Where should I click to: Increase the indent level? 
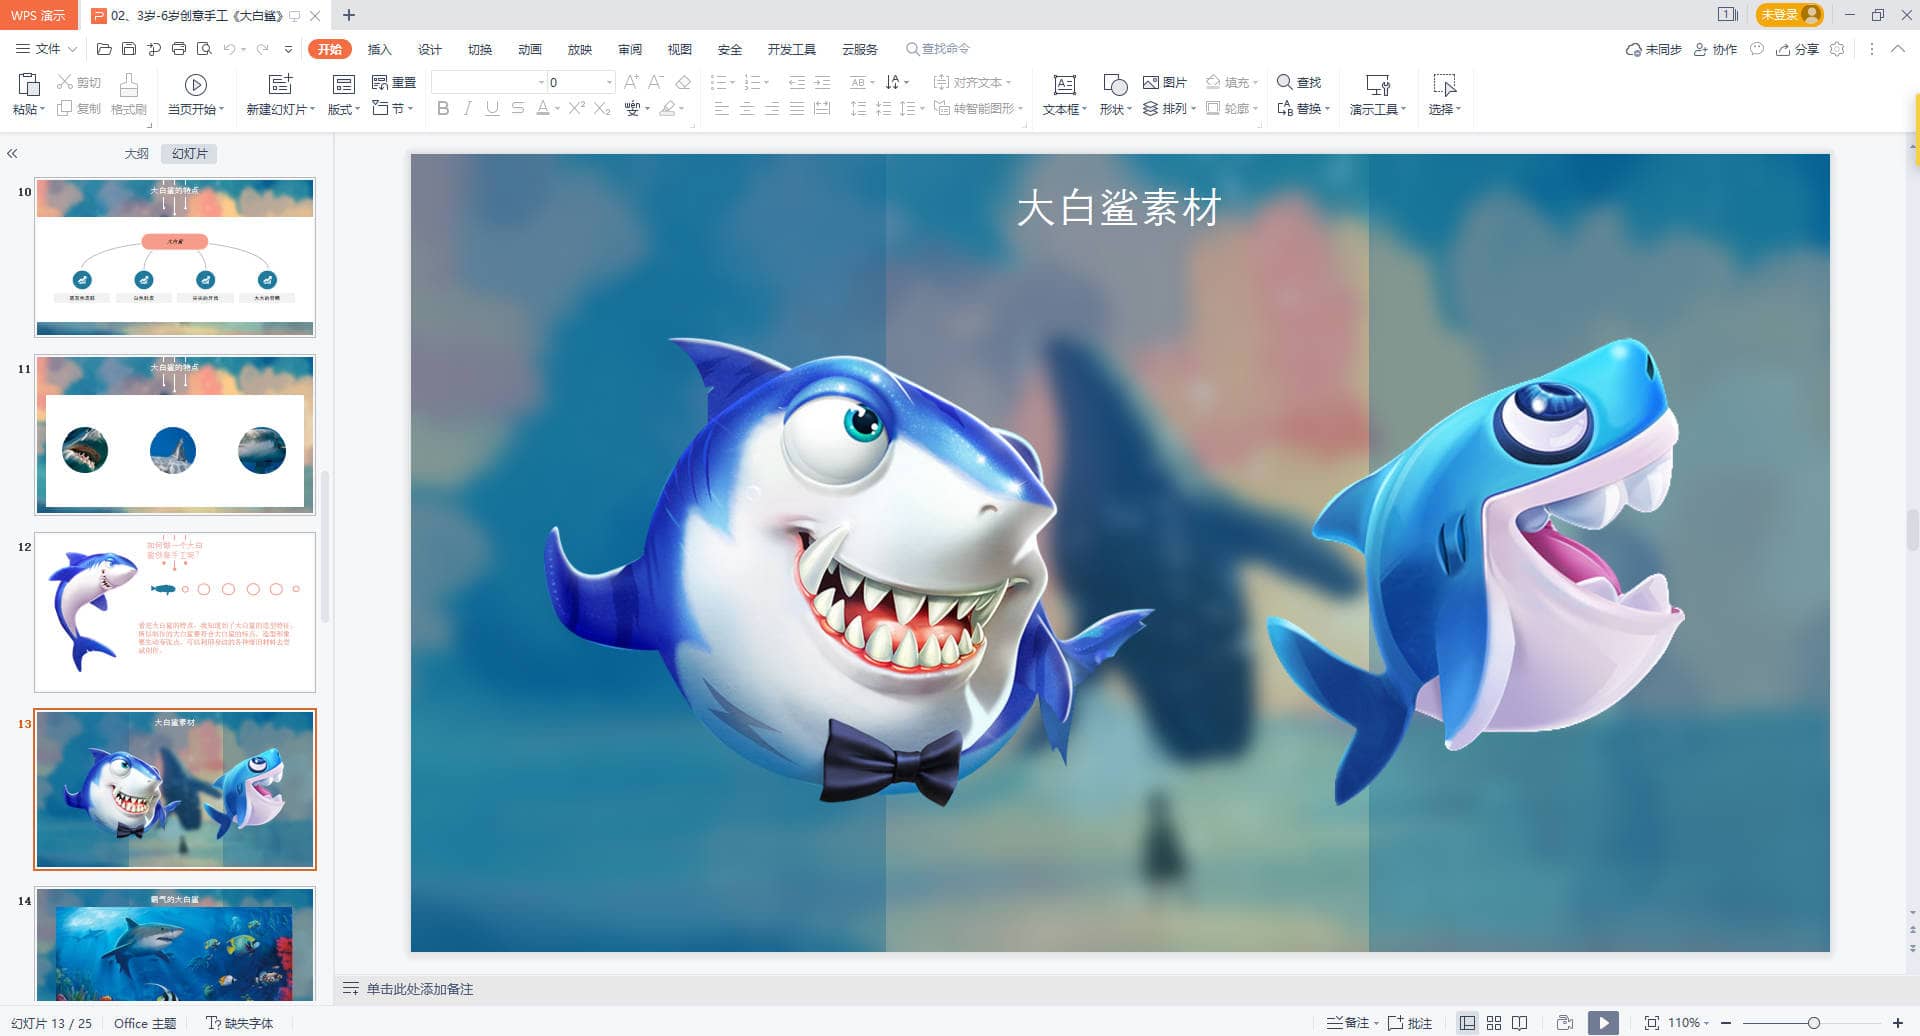point(822,82)
